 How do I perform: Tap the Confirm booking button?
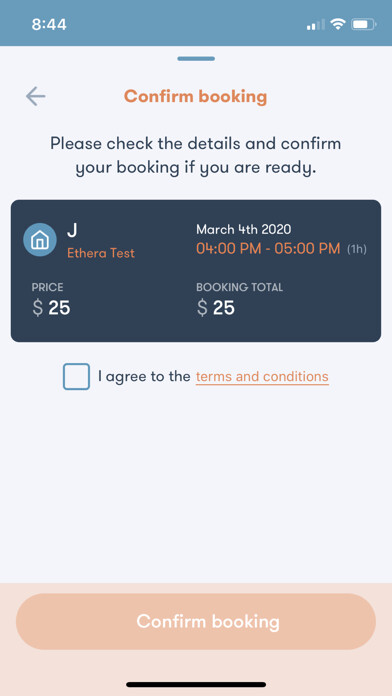[196, 621]
